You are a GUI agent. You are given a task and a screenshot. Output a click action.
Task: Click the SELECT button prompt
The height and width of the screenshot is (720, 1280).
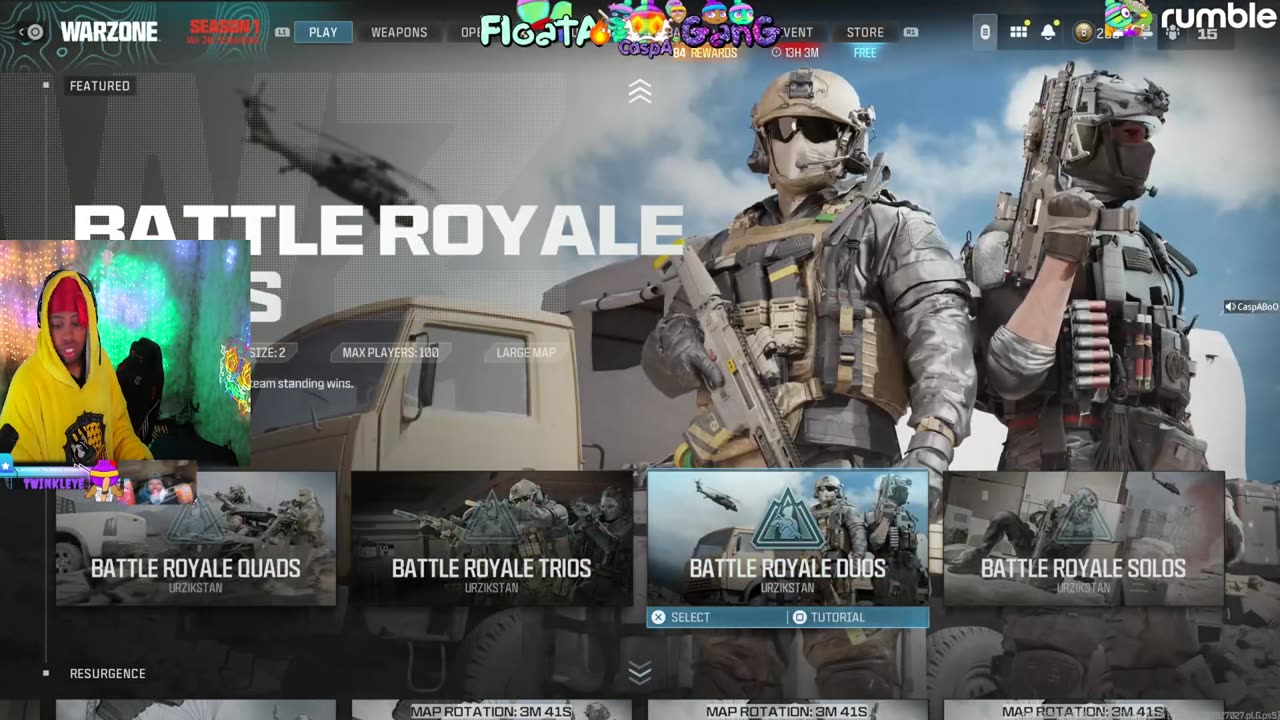[x=681, y=617]
